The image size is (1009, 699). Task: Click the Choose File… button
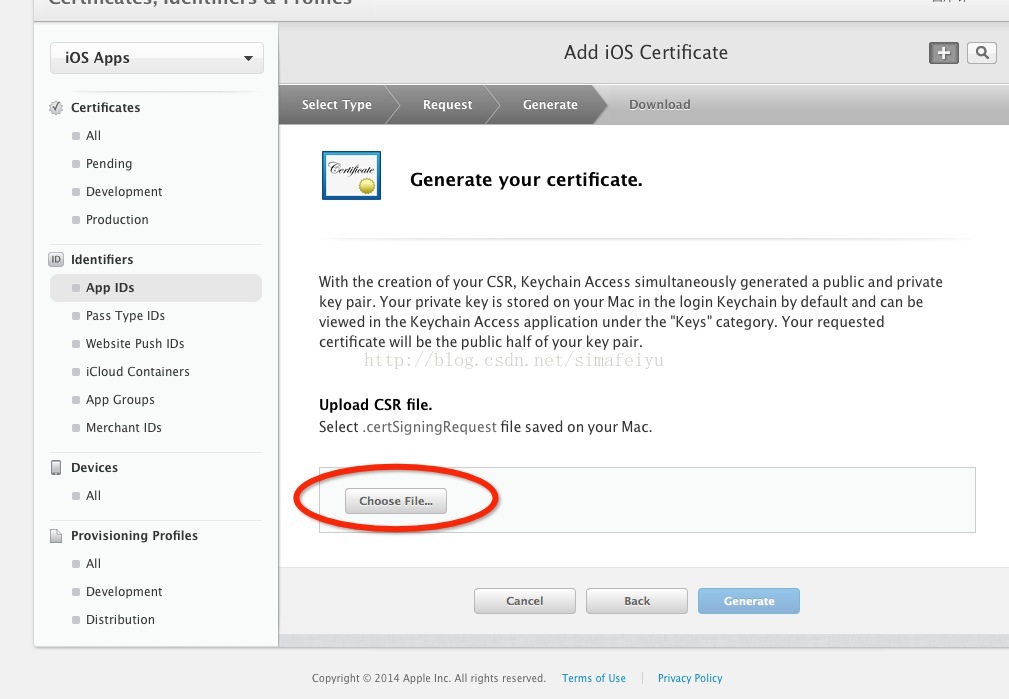(x=396, y=501)
